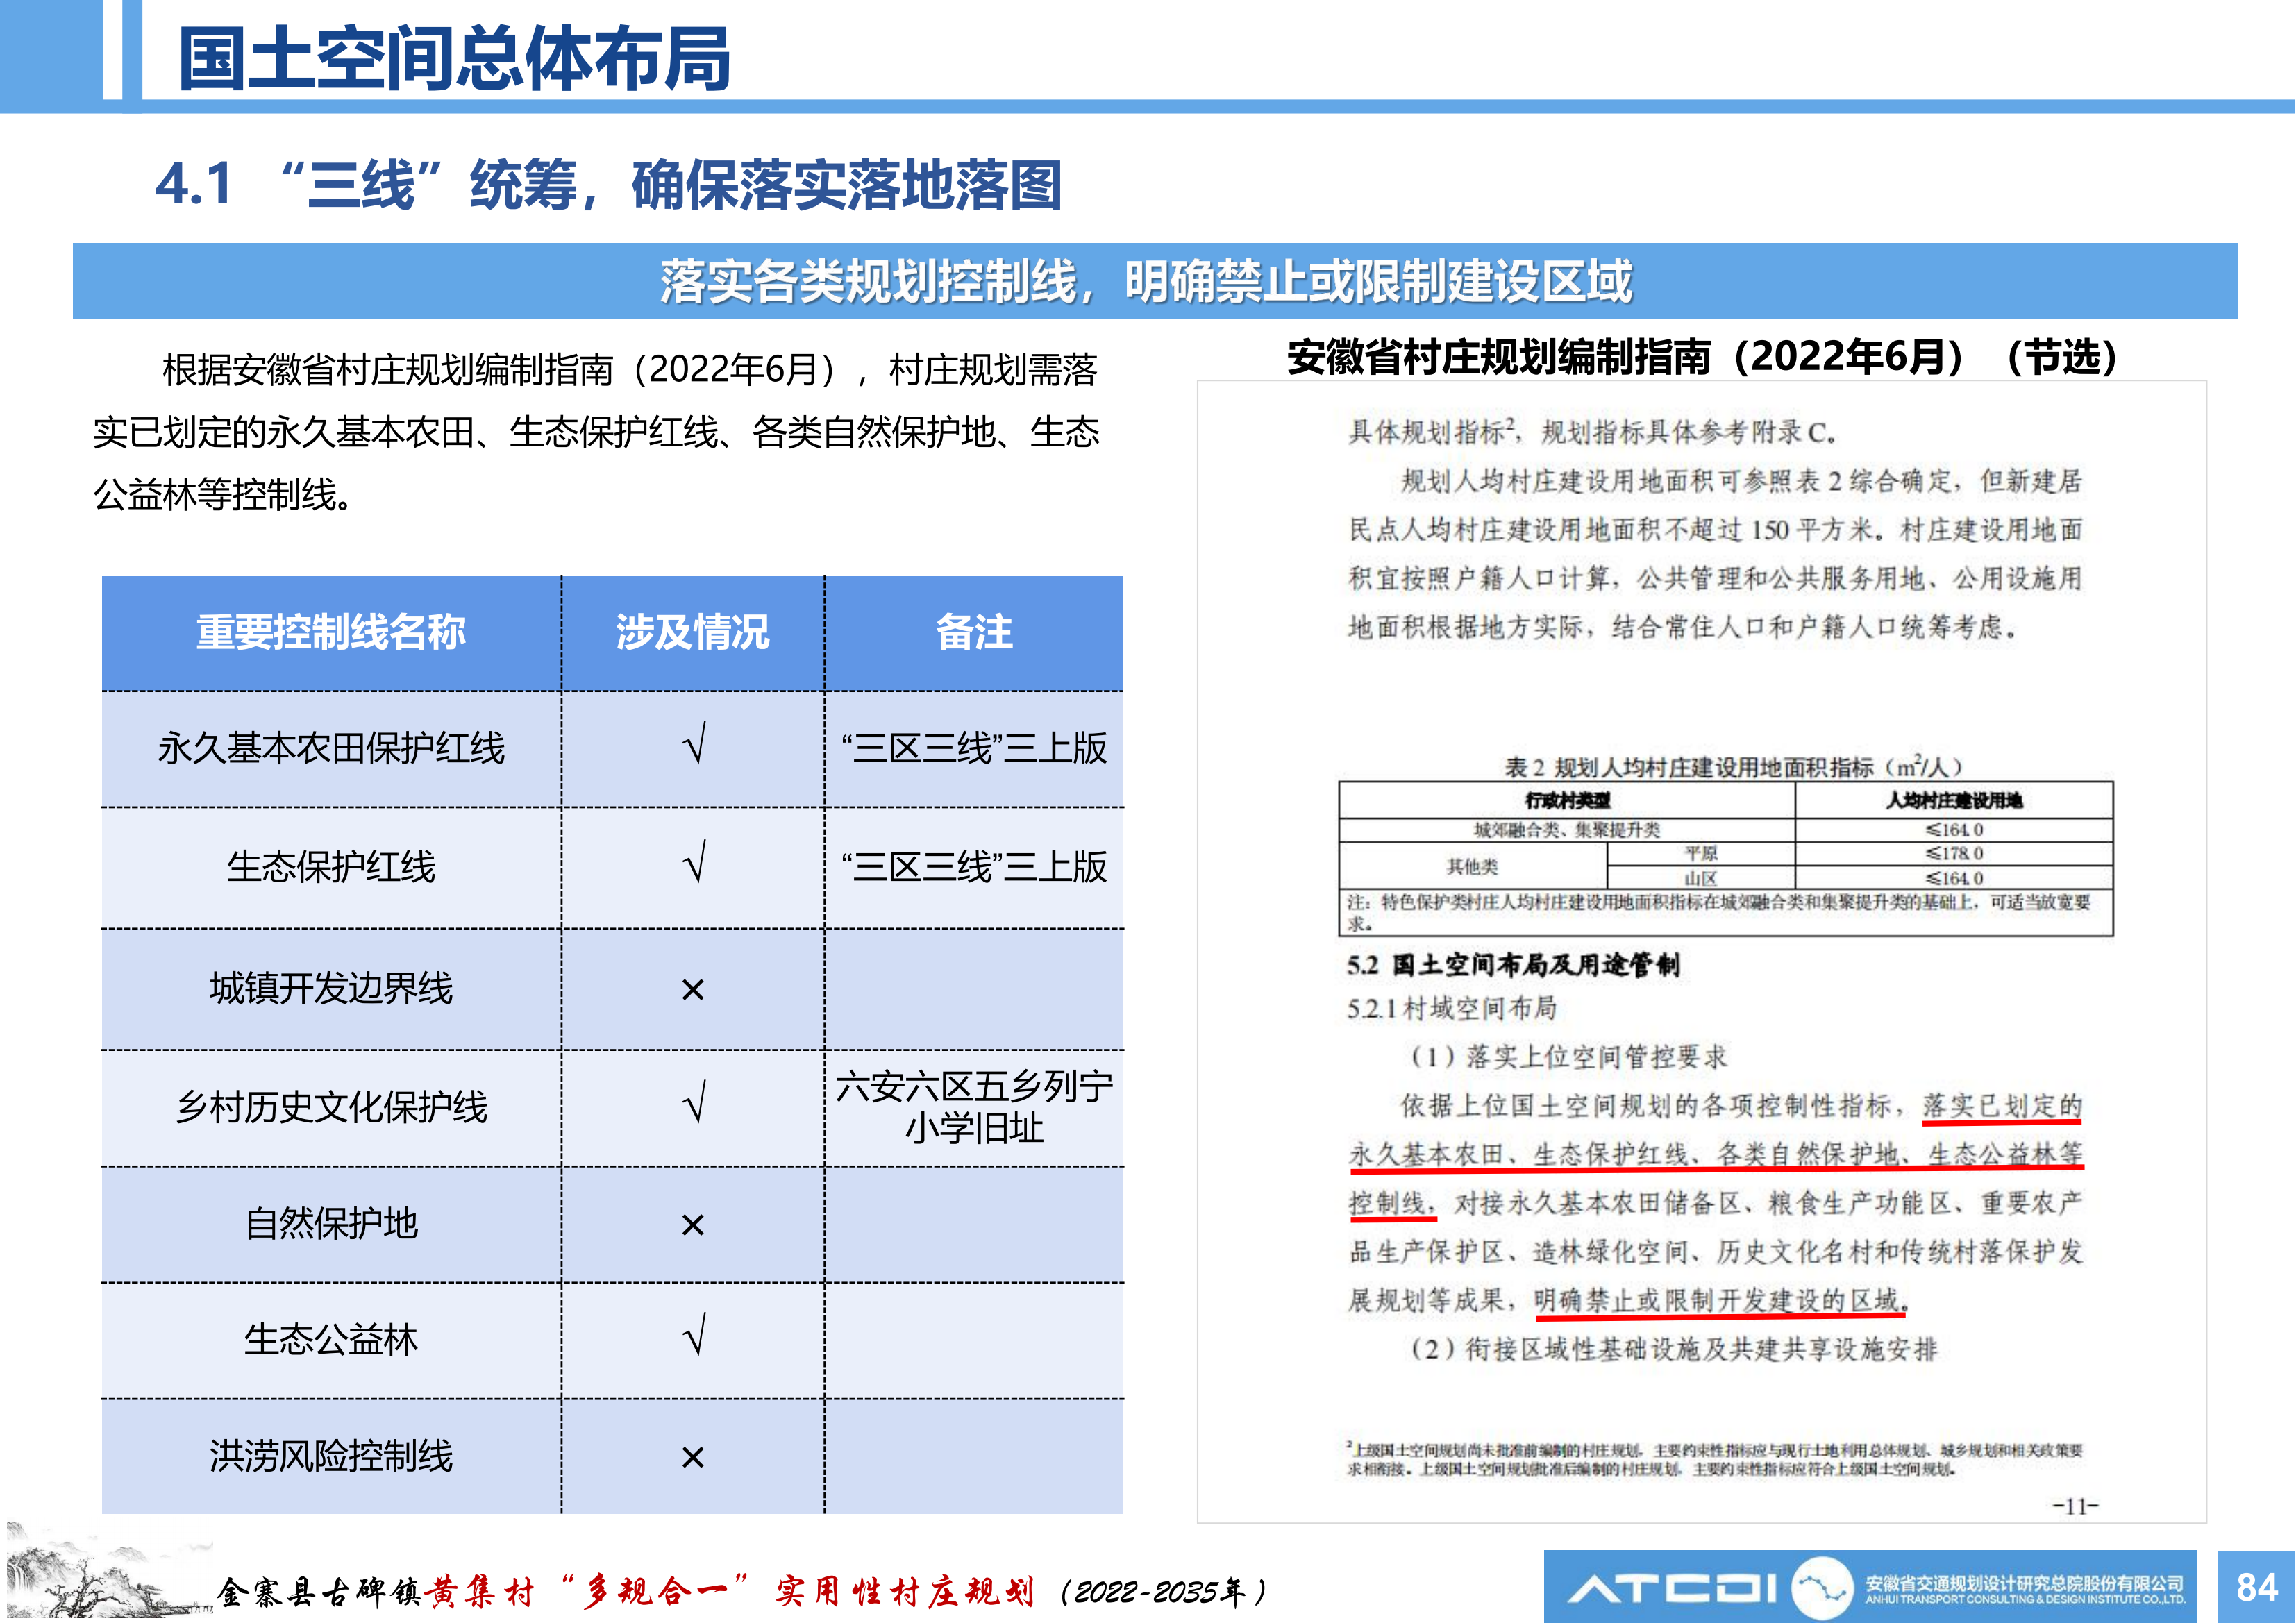
Task: Click the line （2）衔接区域性基础设施及共建共享设施安排
Action: 1674,1349
